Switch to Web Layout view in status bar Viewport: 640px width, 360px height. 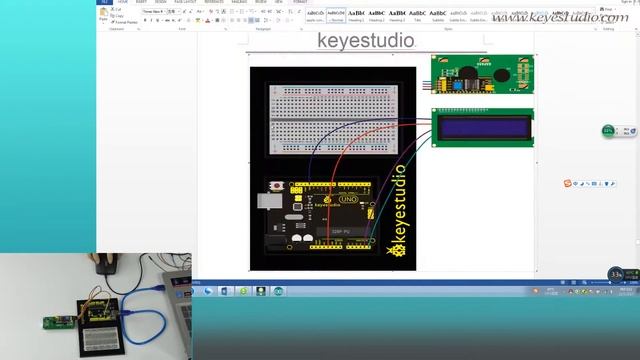pos(584,282)
